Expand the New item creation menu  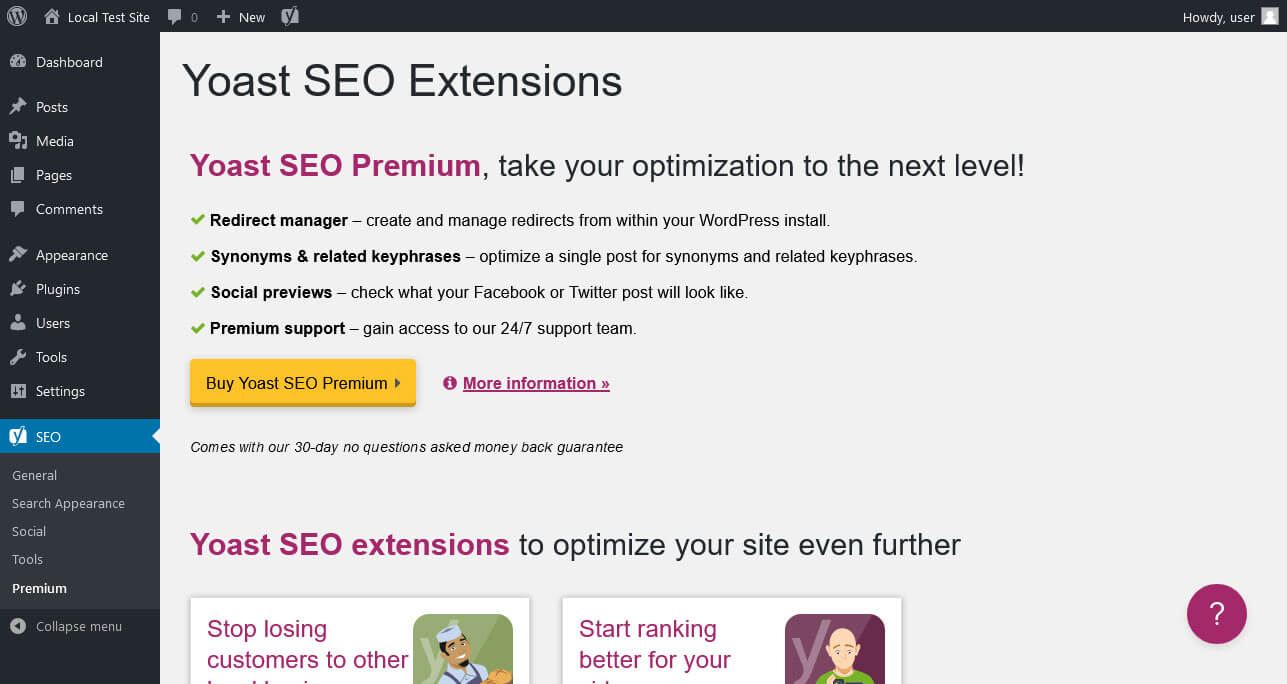coord(240,16)
